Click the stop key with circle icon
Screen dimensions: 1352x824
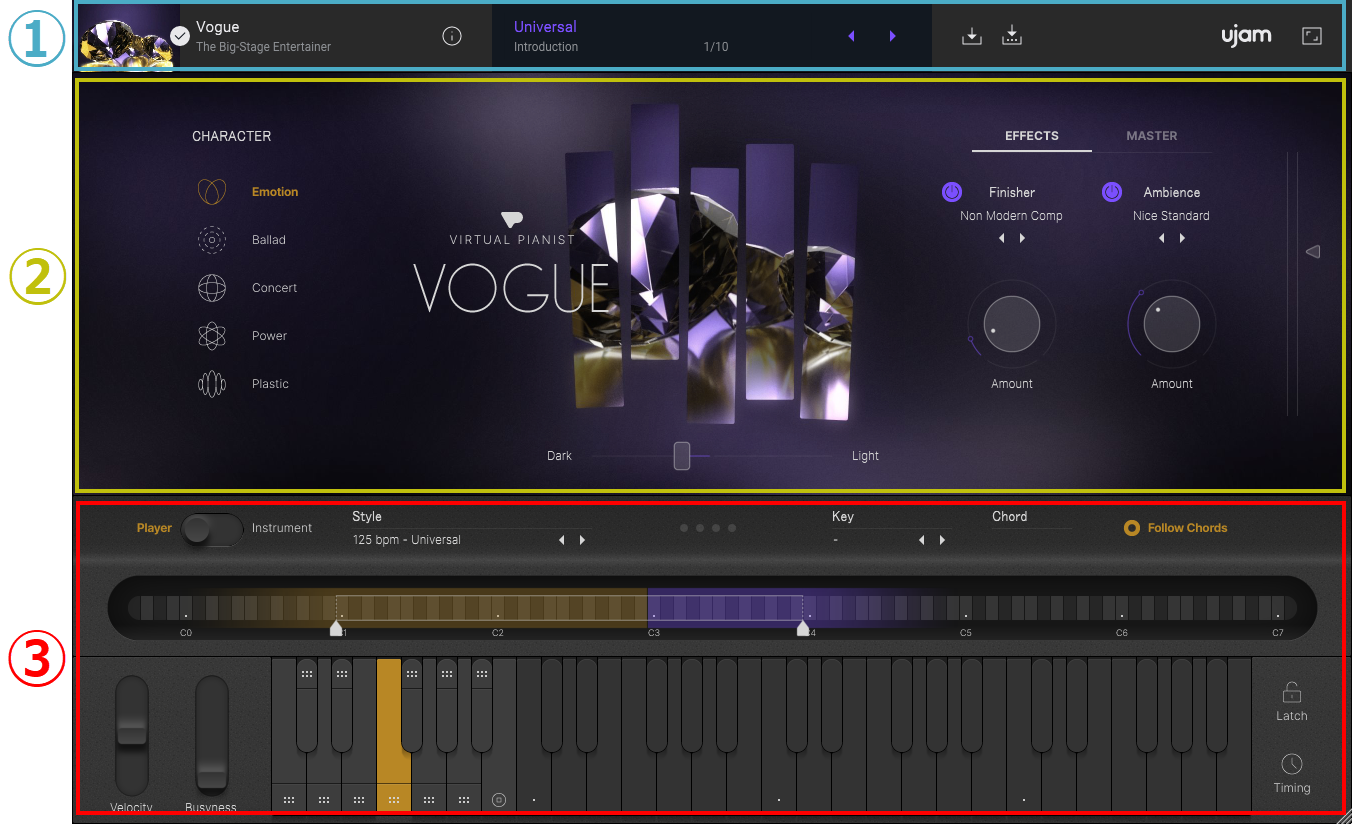499,799
